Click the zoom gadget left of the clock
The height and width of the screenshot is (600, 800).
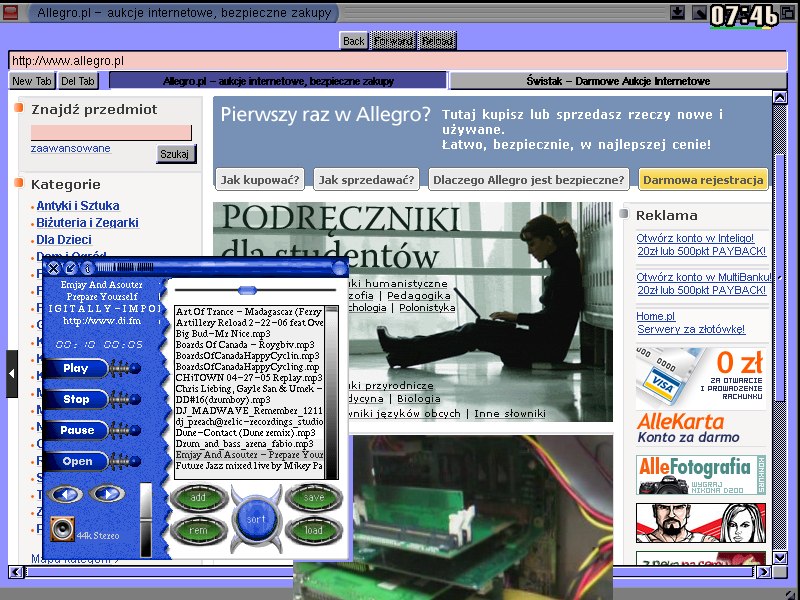pos(699,12)
